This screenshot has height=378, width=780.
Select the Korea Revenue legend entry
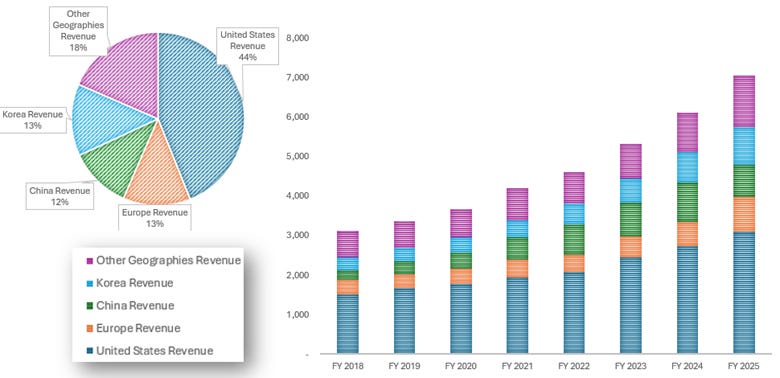[x=130, y=283]
